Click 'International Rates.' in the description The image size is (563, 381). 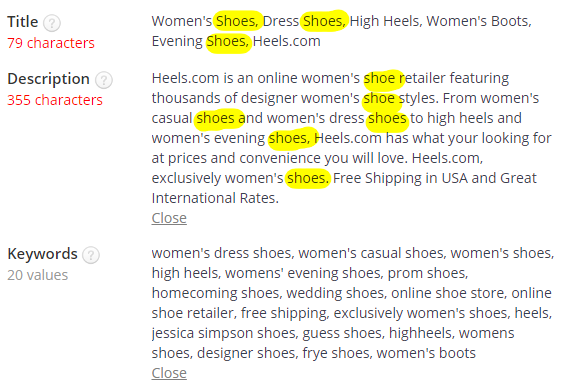(215, 198)
